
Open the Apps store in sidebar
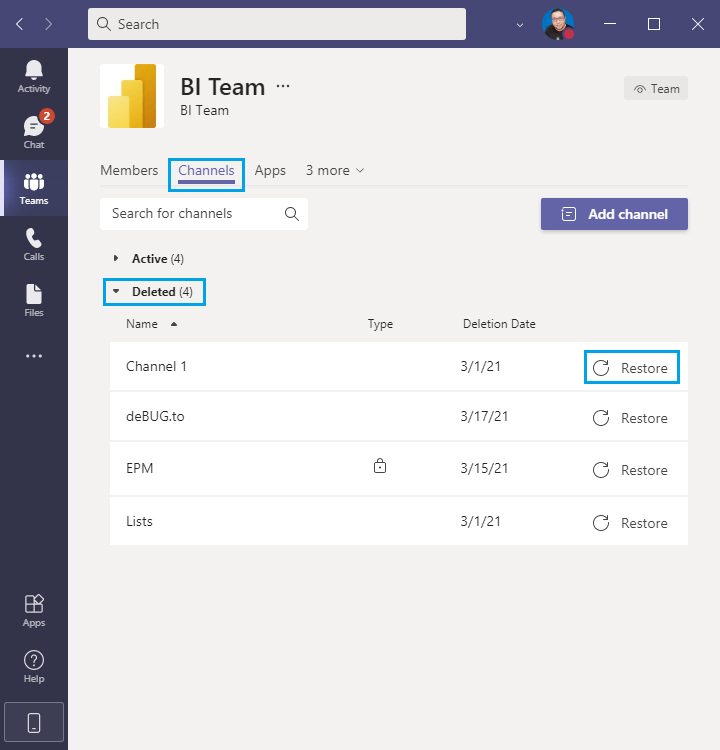coord(34,610)
